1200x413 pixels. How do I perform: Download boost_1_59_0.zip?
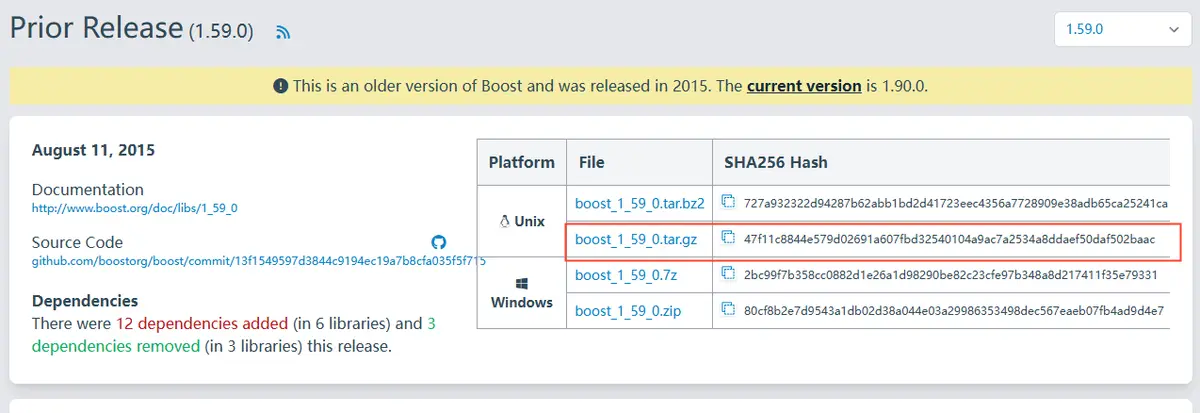click(x=628, y=311)
